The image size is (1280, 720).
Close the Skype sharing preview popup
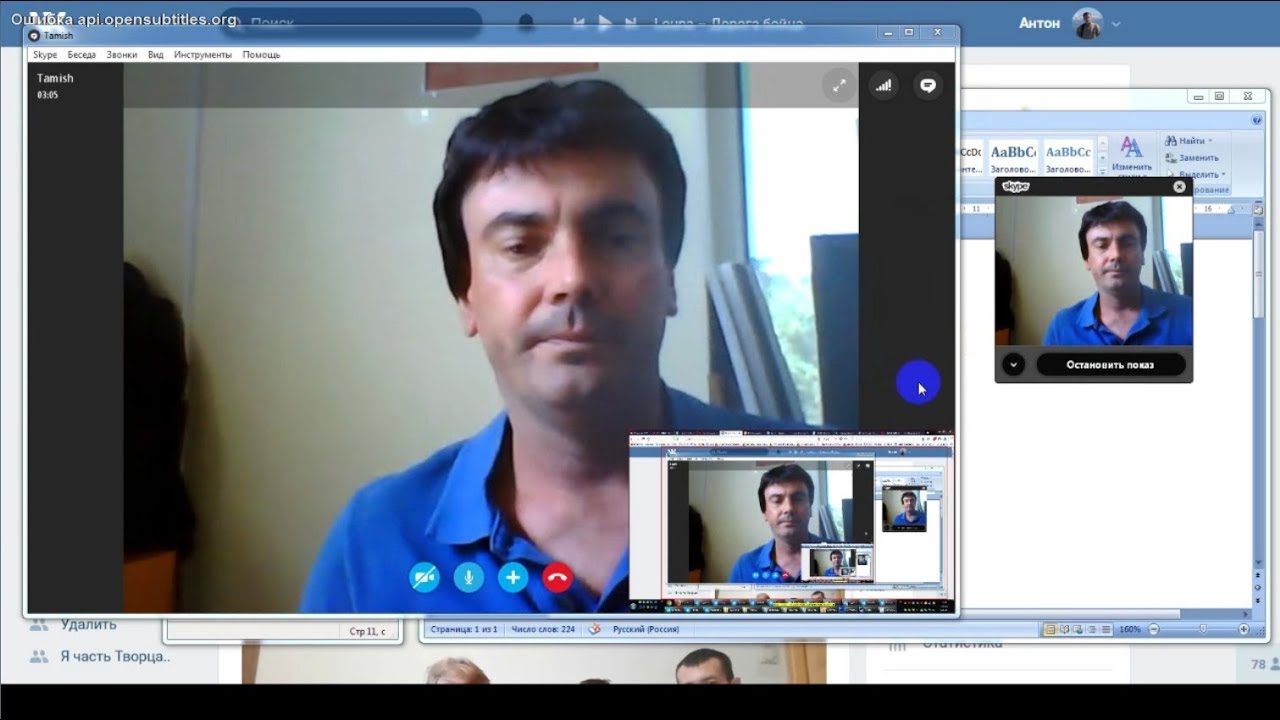coord(1179,186)
